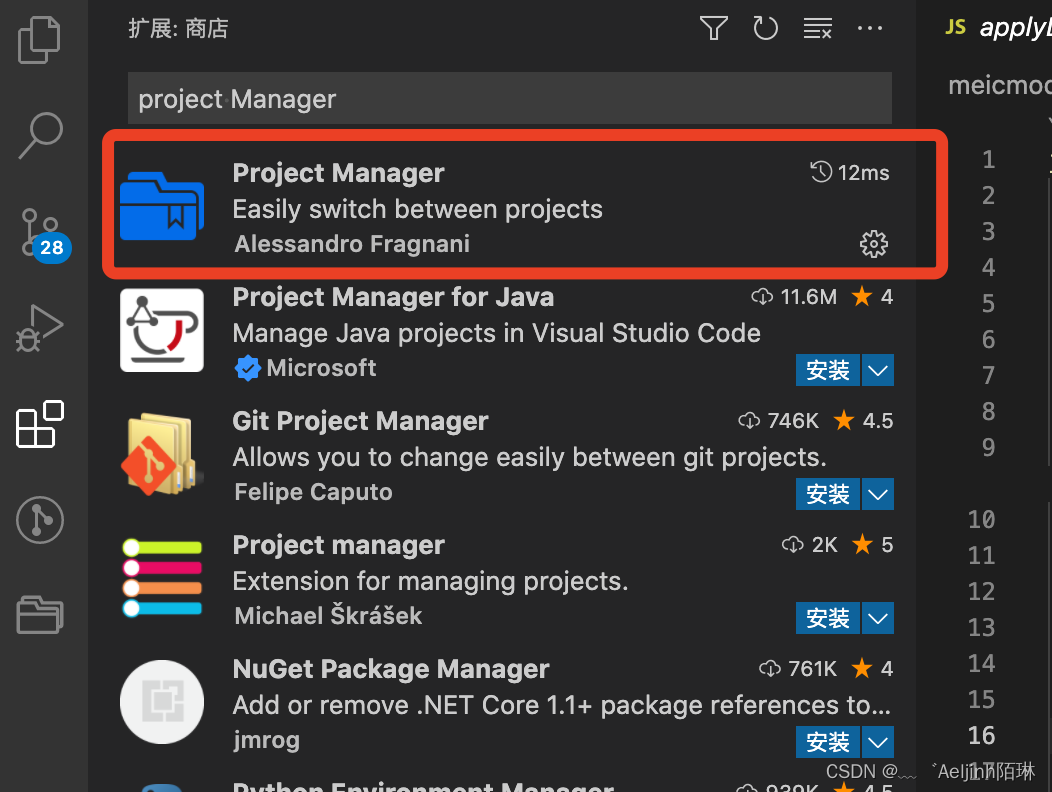1052x792 pixels.
Task: Expand install options for Git Project Manager
Action: pos(878,494)
